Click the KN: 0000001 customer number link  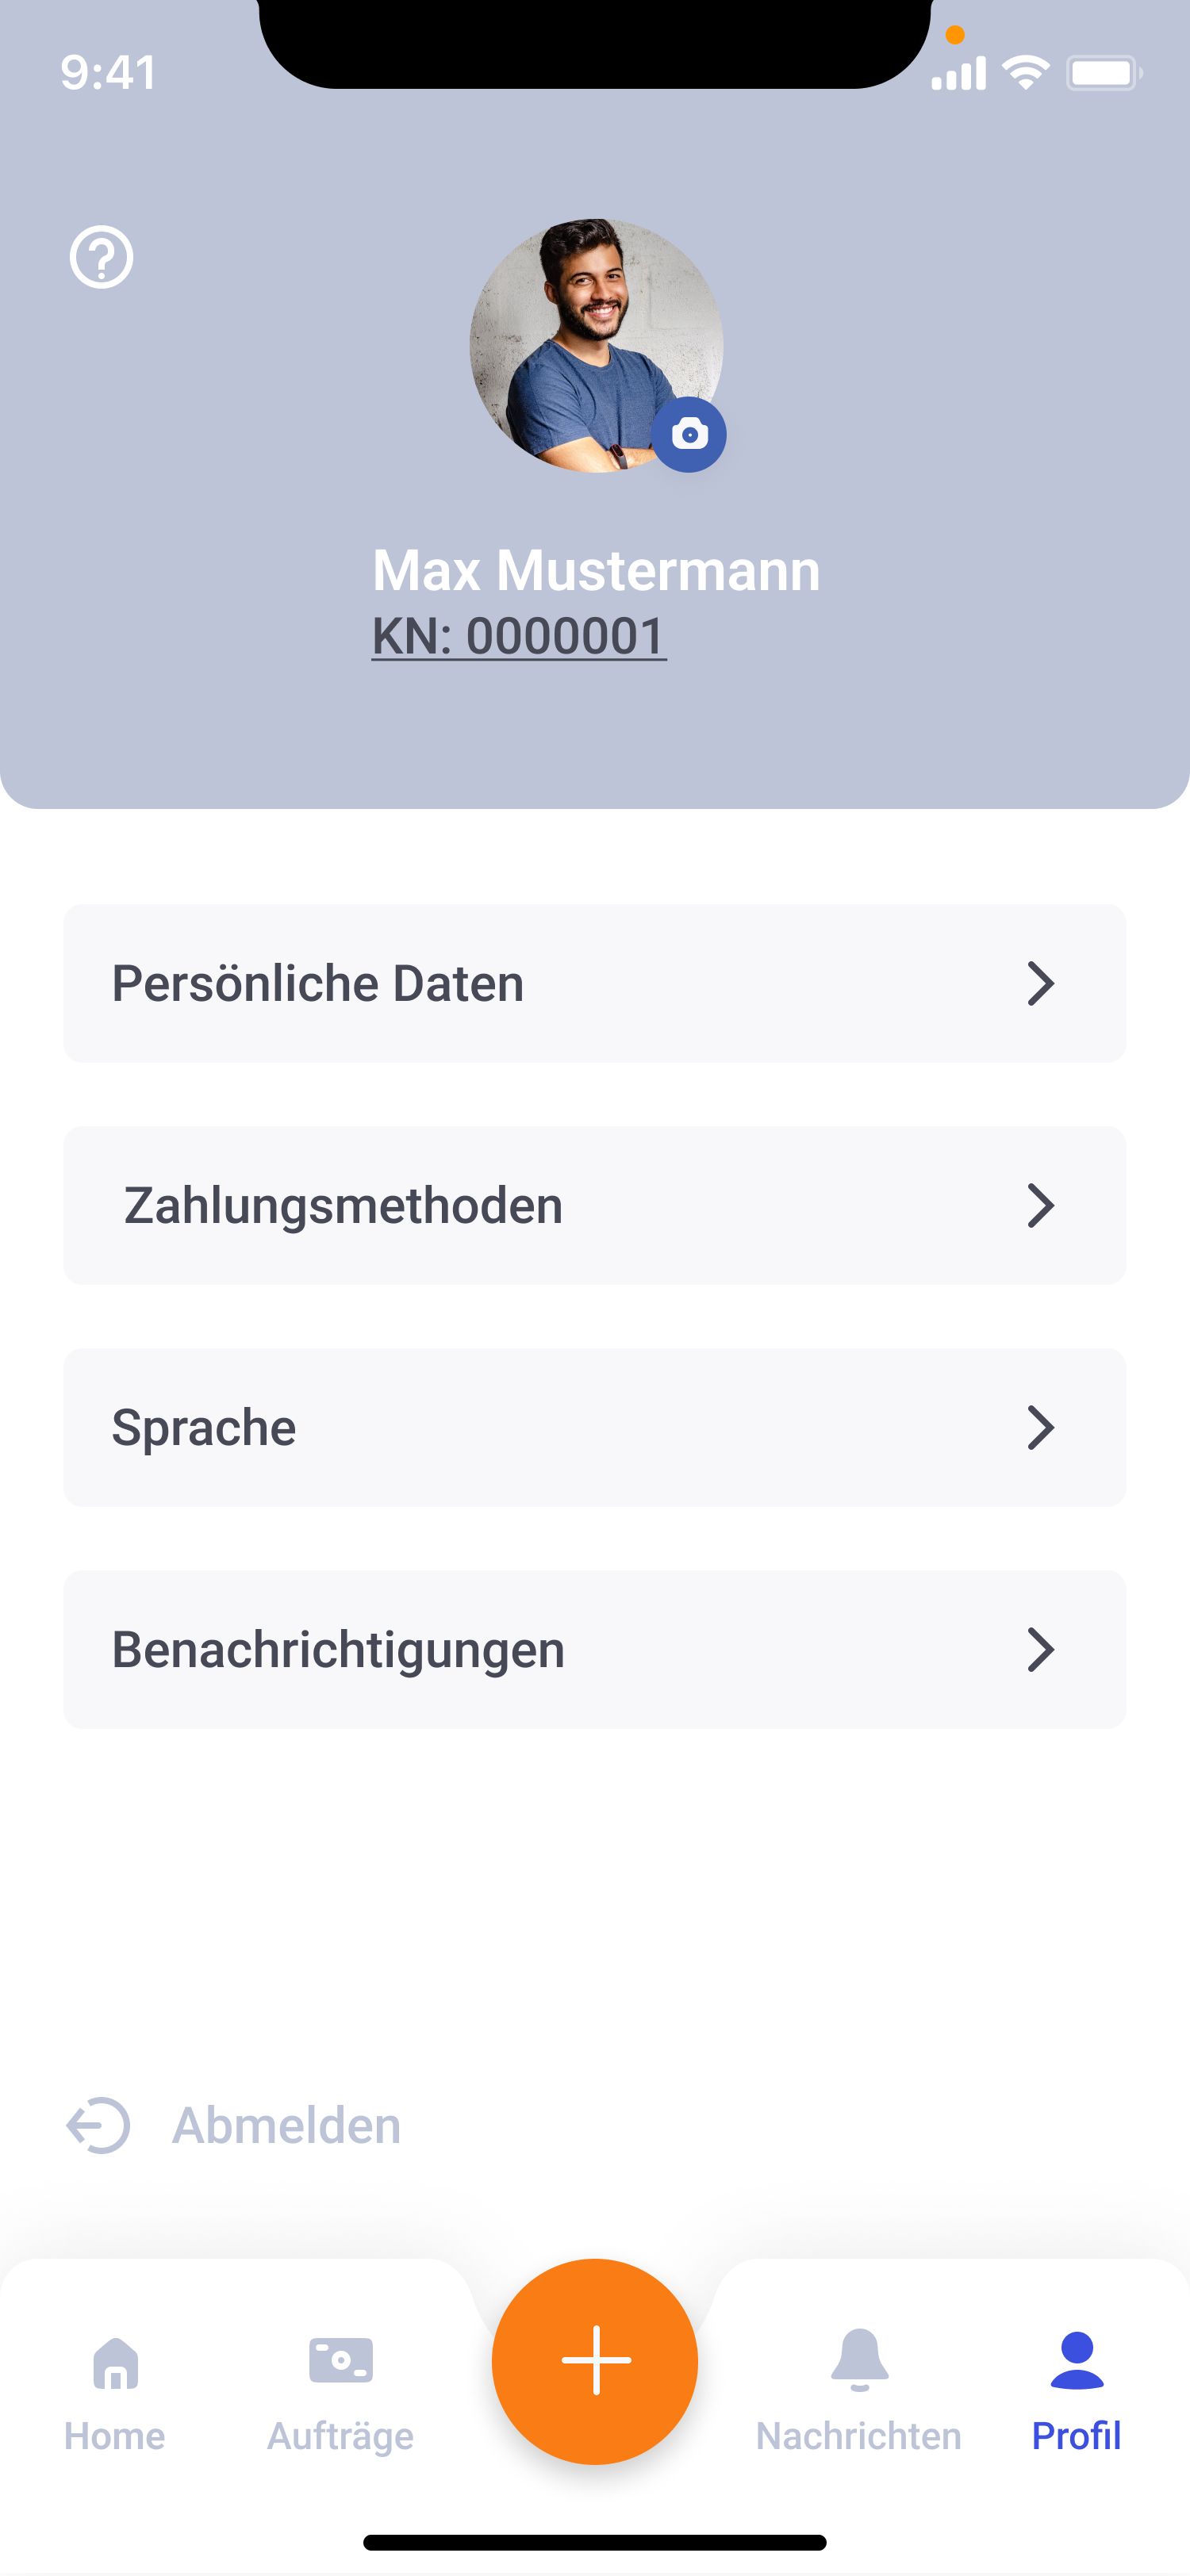[x=519, y=636]
